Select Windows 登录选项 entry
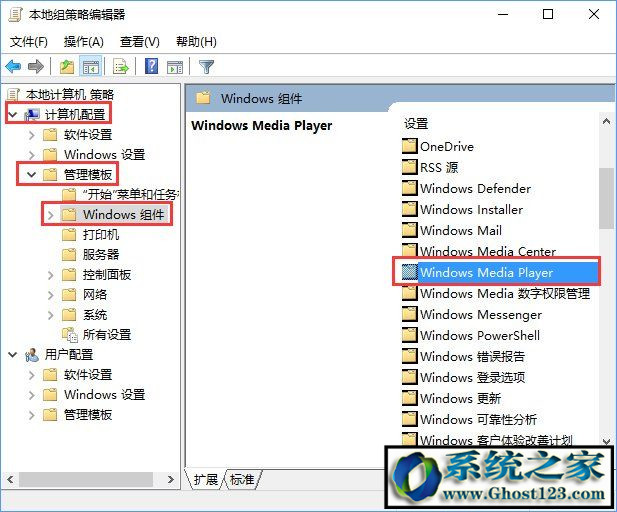 point(472,377)
